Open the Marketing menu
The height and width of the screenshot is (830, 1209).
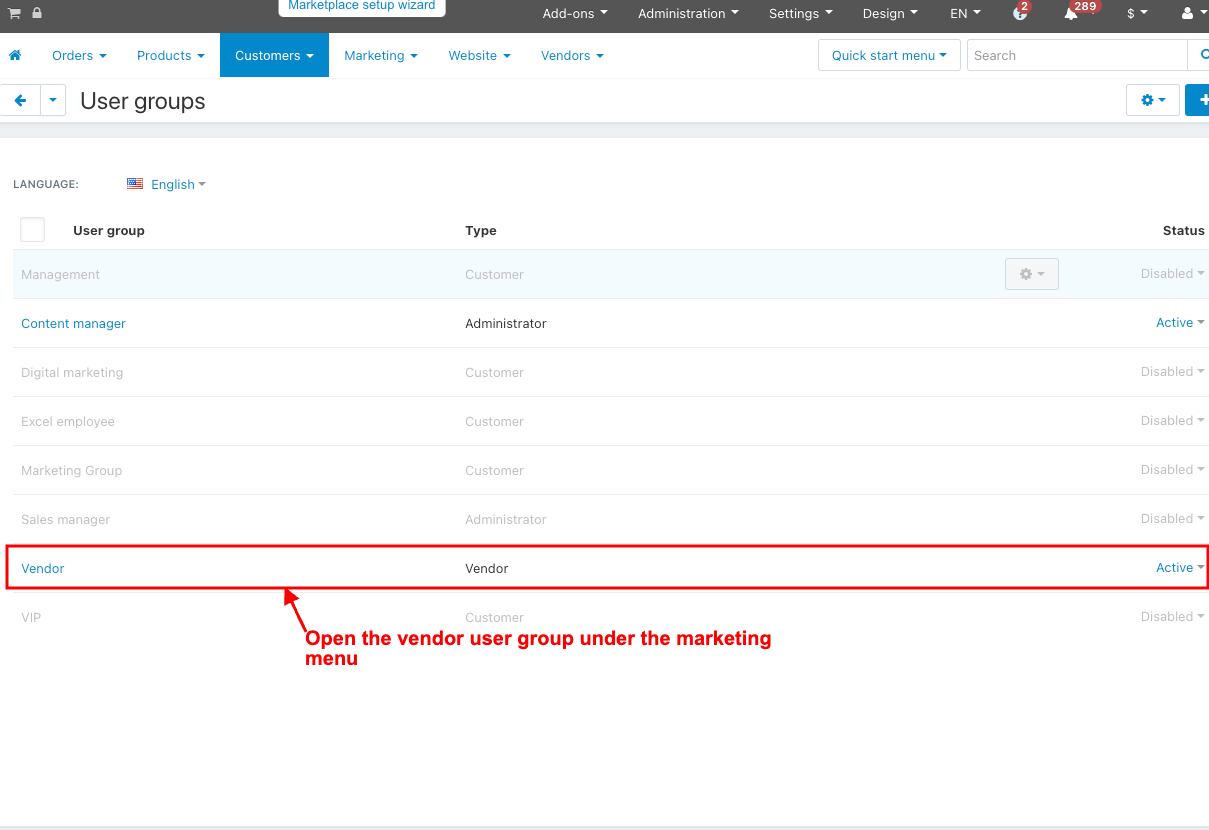pos(380,56)
